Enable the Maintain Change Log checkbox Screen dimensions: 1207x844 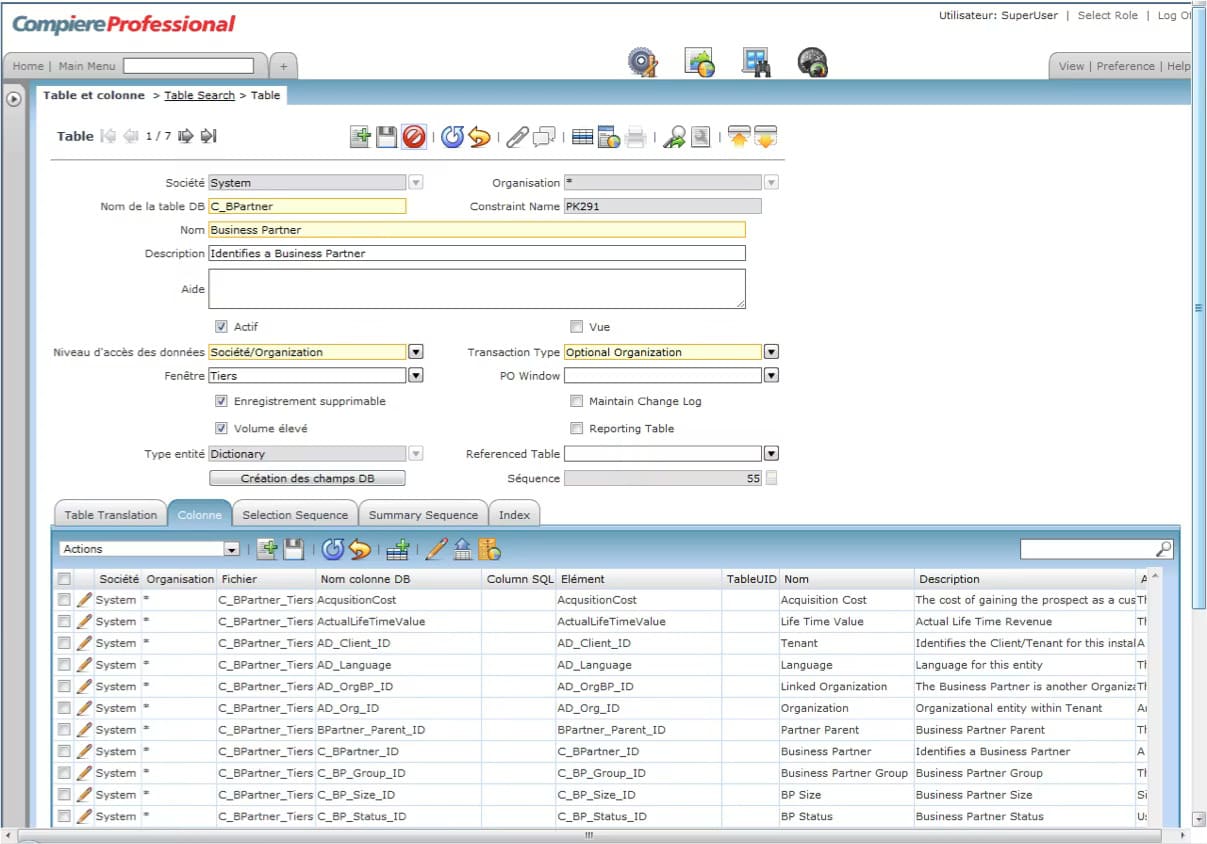point(576,401)
